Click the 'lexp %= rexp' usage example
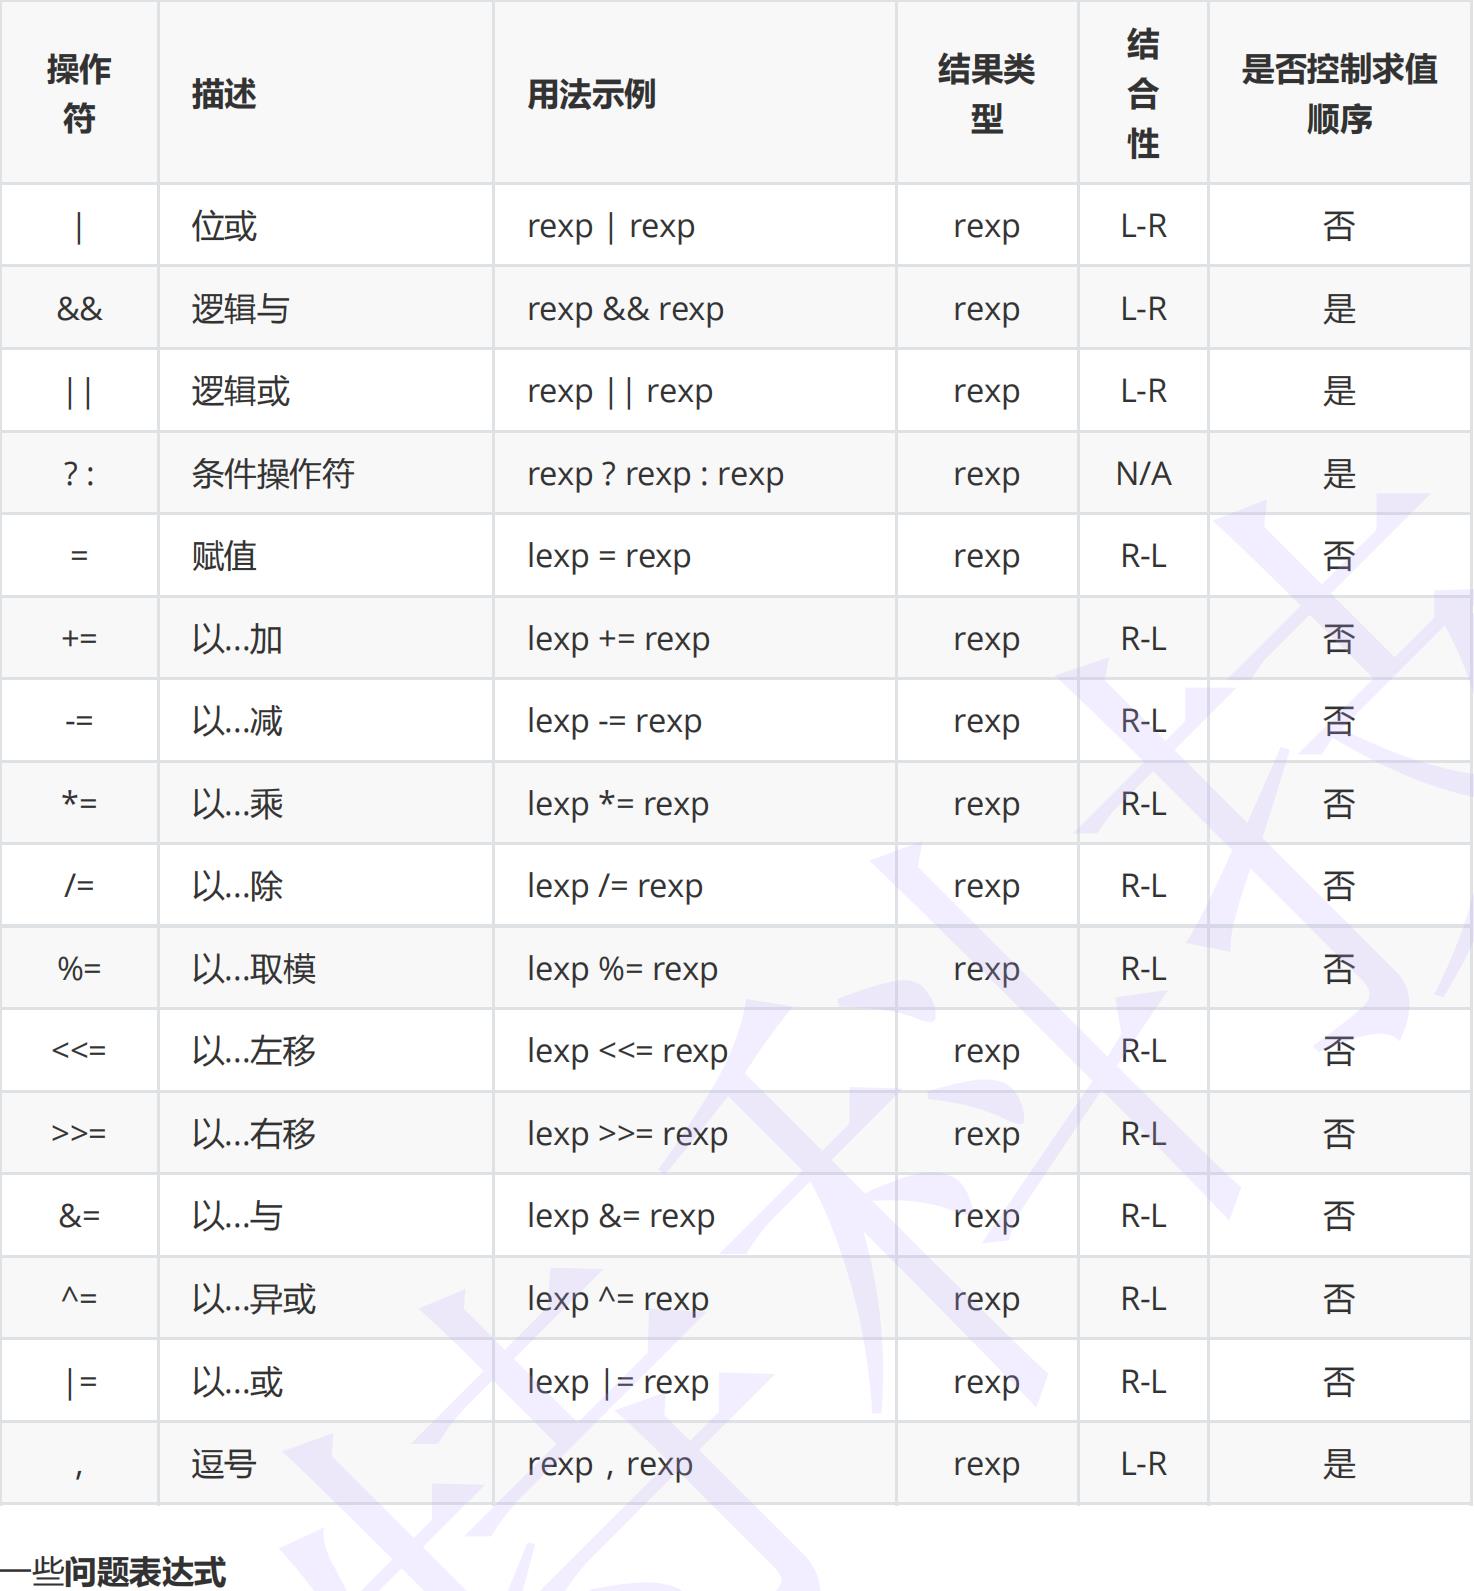The image size is (1474, 1591). pos(622,970)
